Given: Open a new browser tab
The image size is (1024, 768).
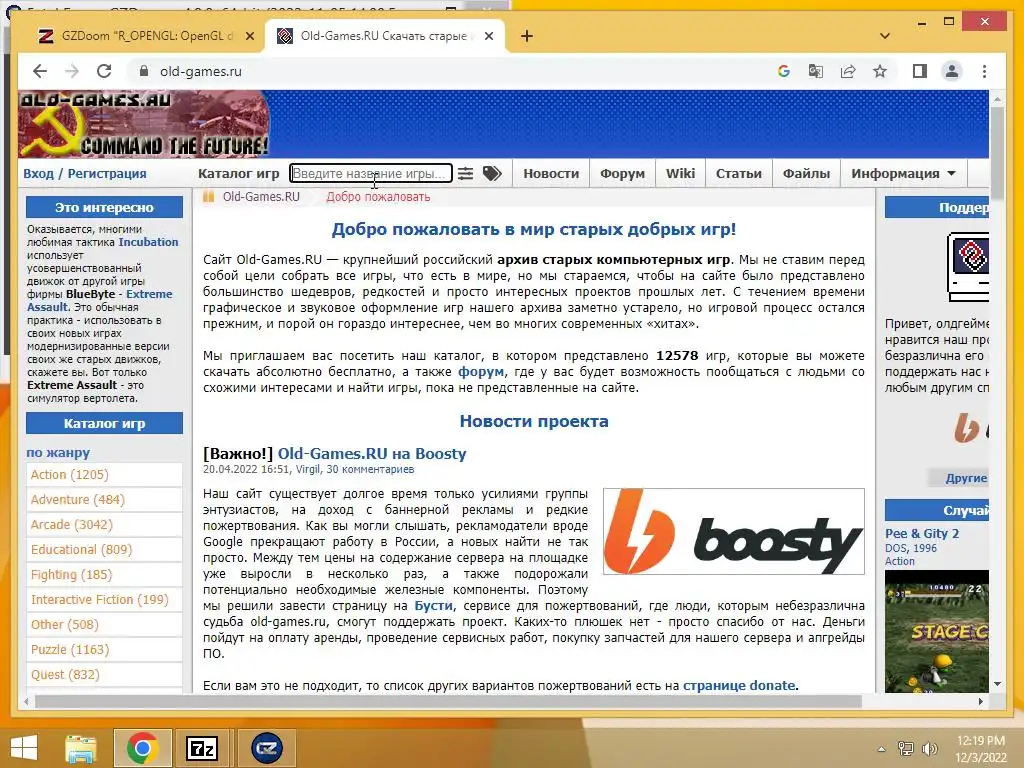Looking at the screenshot, I should 527,36.
